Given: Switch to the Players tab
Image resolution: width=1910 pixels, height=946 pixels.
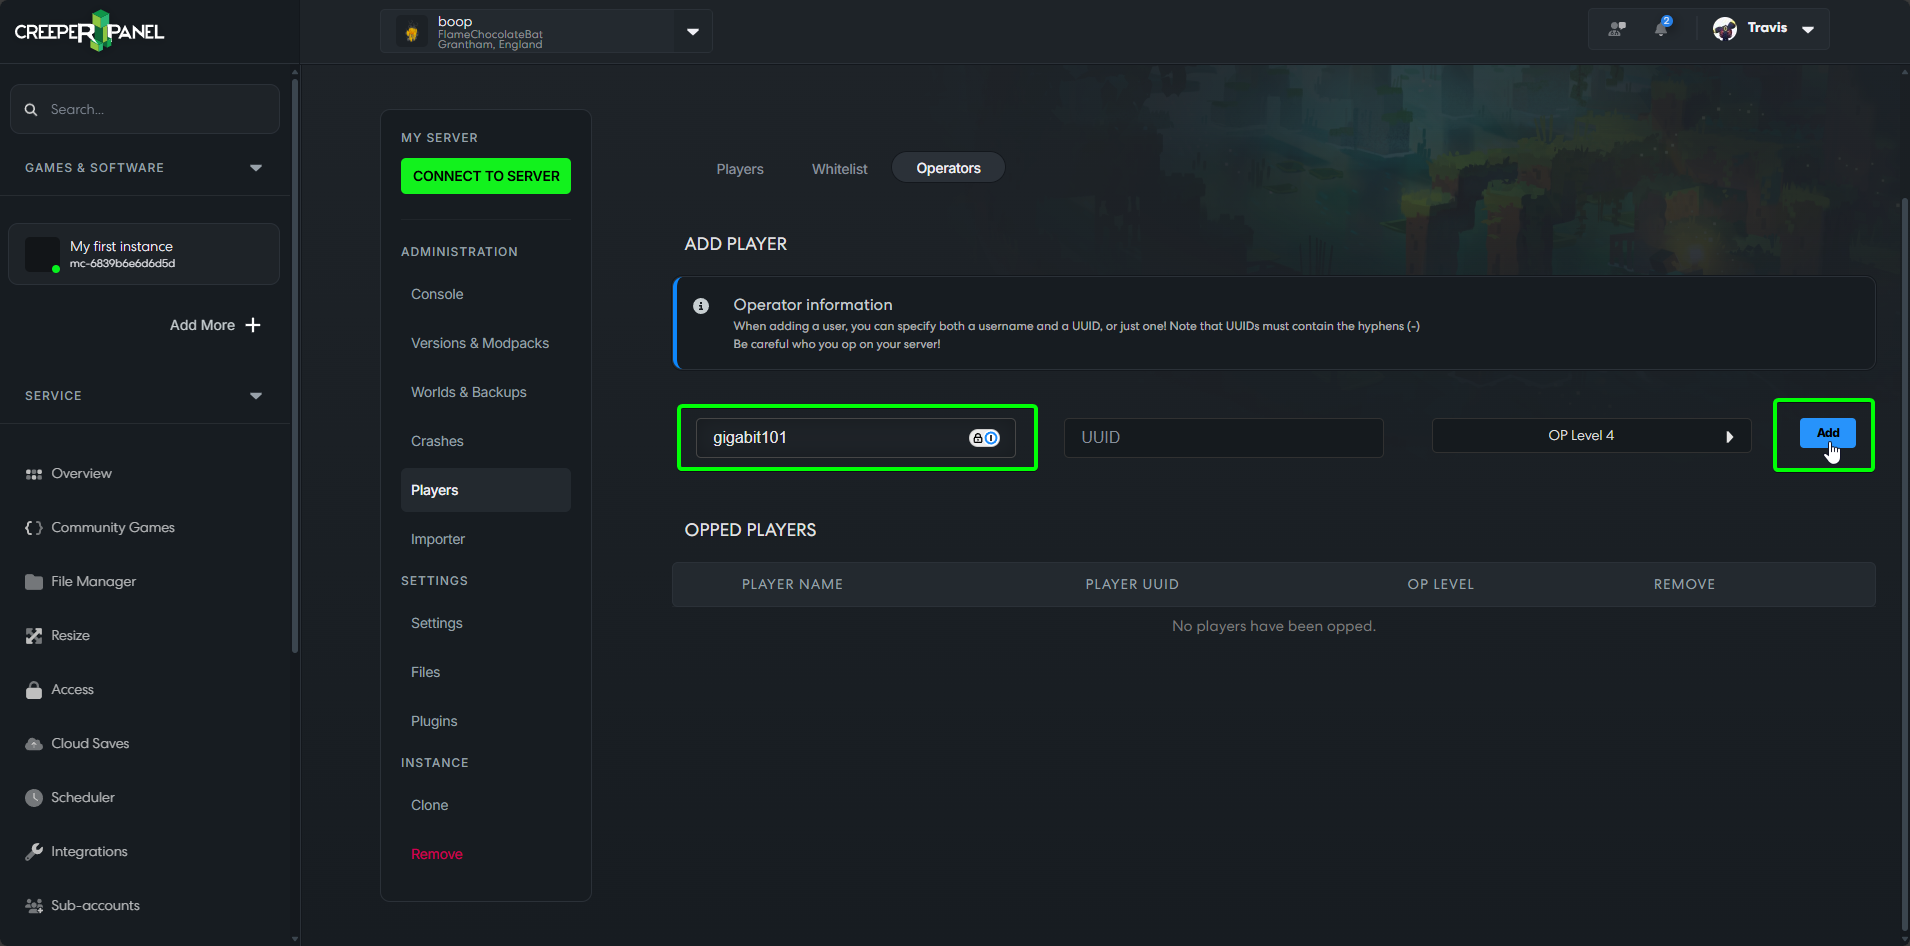Looking at the screenshot, I should pyautogui.click(x=740, y=168).
